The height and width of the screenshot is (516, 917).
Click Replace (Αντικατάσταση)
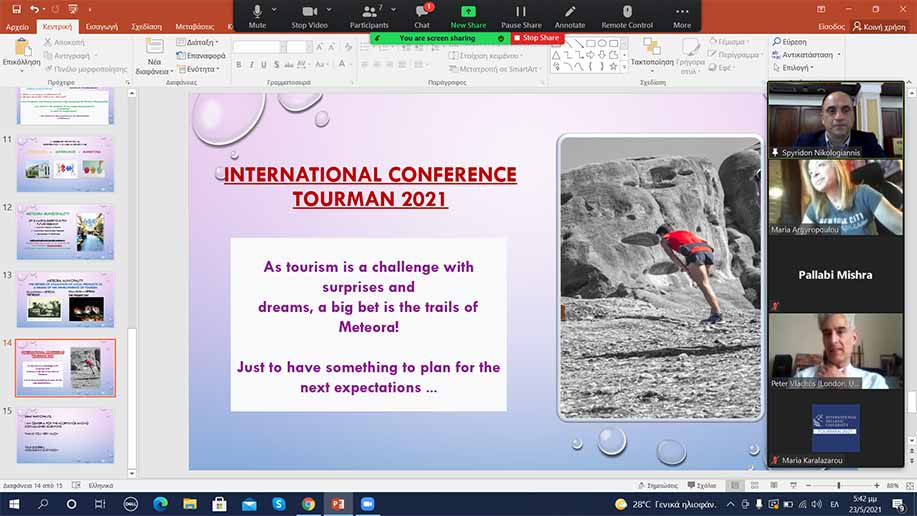pyautogui.click(x=802, y=54)
